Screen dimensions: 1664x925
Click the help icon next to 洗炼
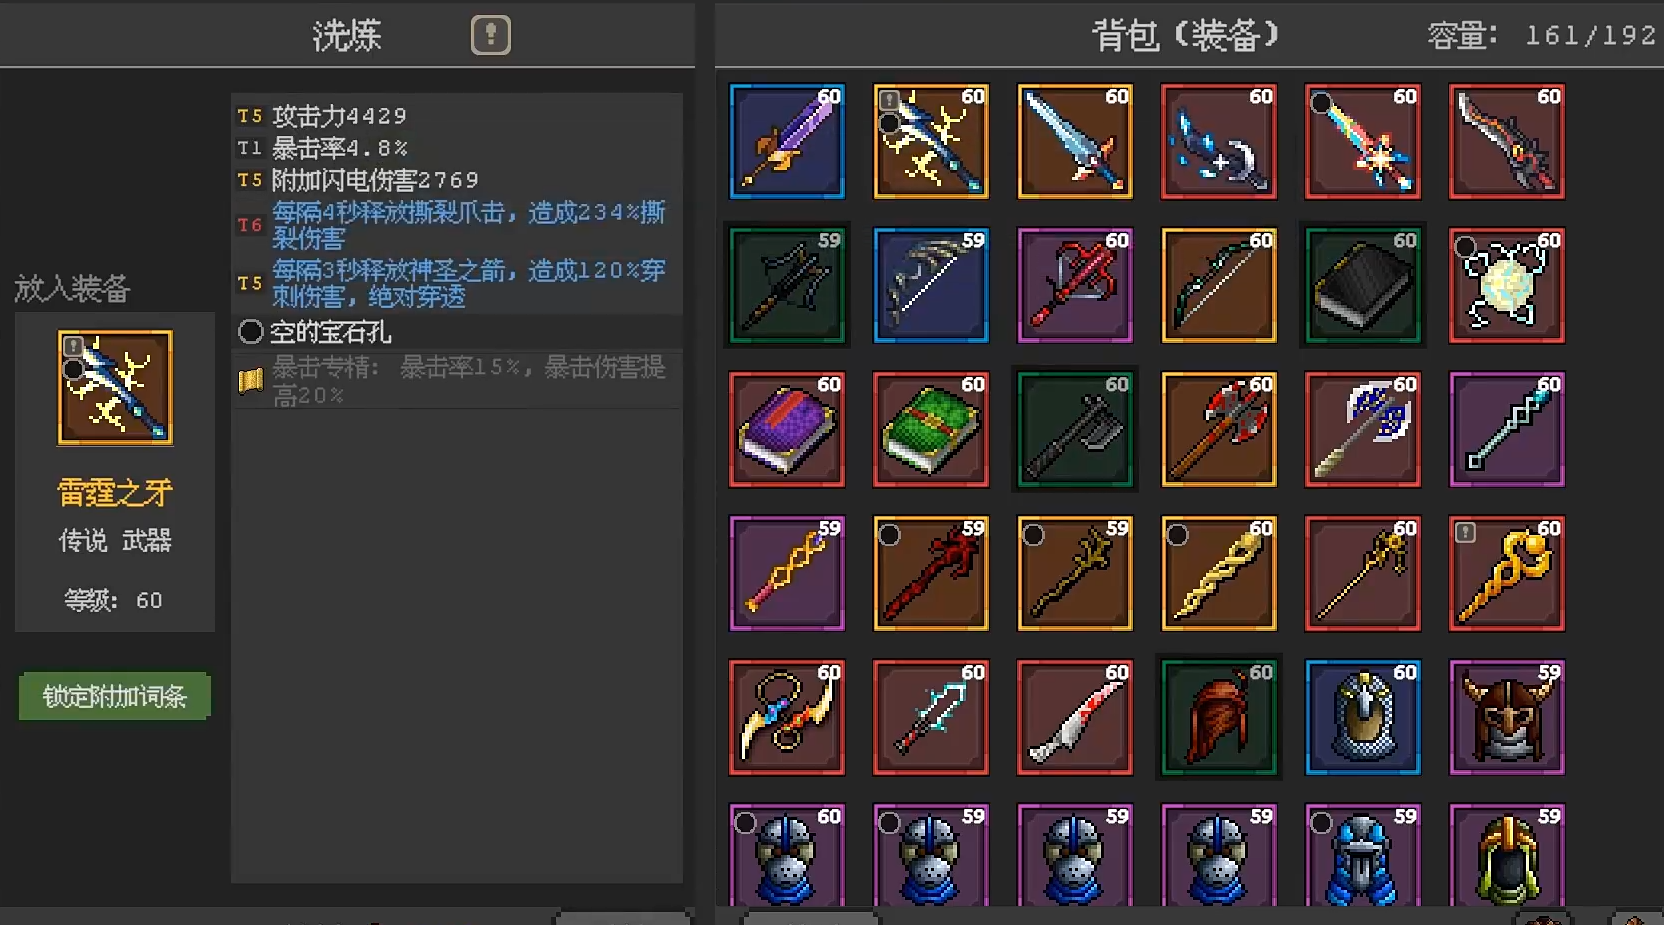coord(490,35)
